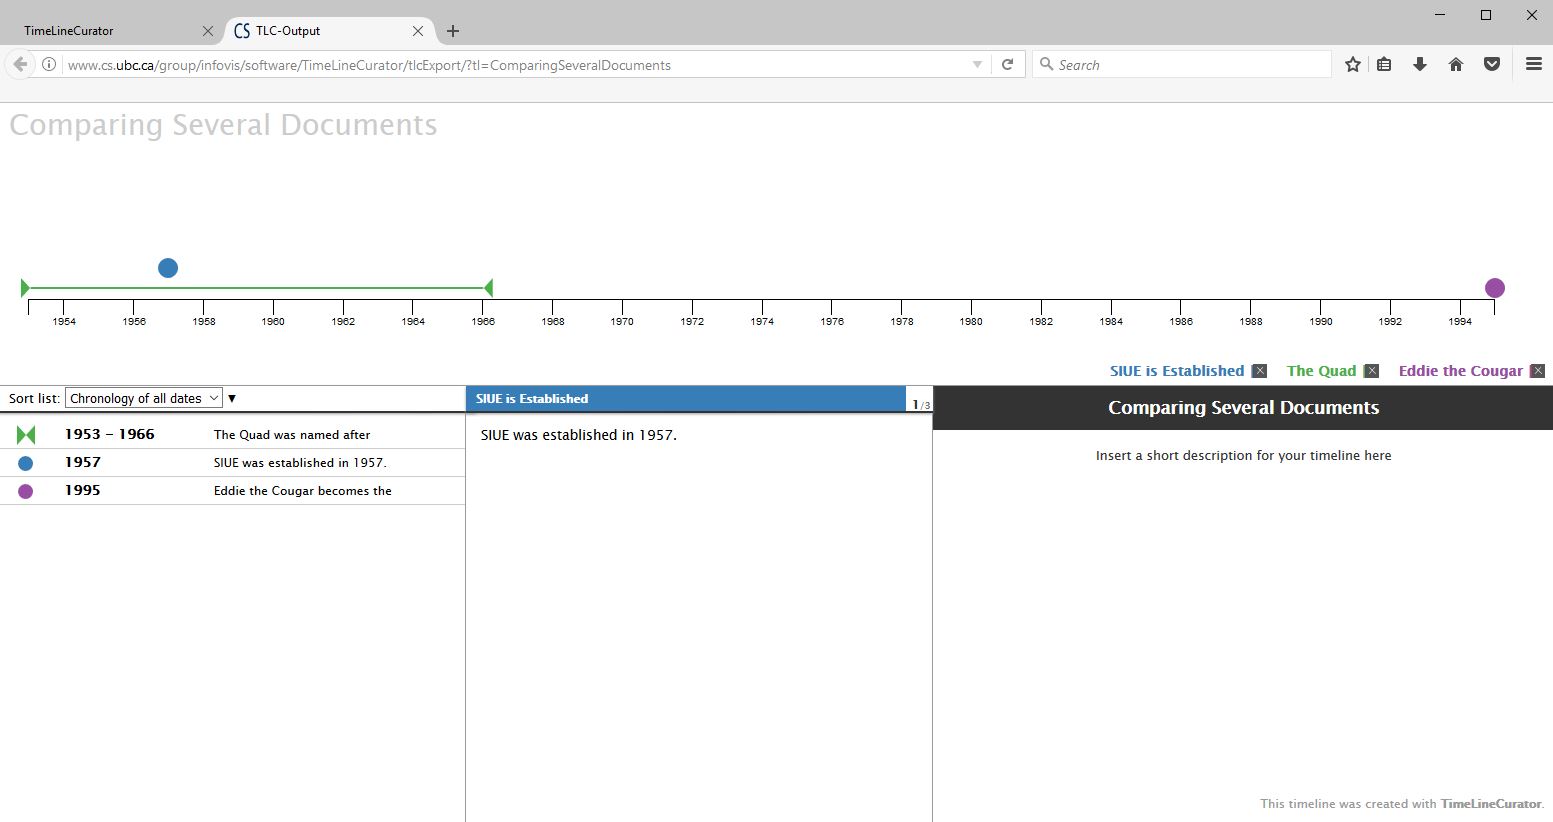
Task: Remove the SIUE is Established document
Action: tap(1259, 371)
